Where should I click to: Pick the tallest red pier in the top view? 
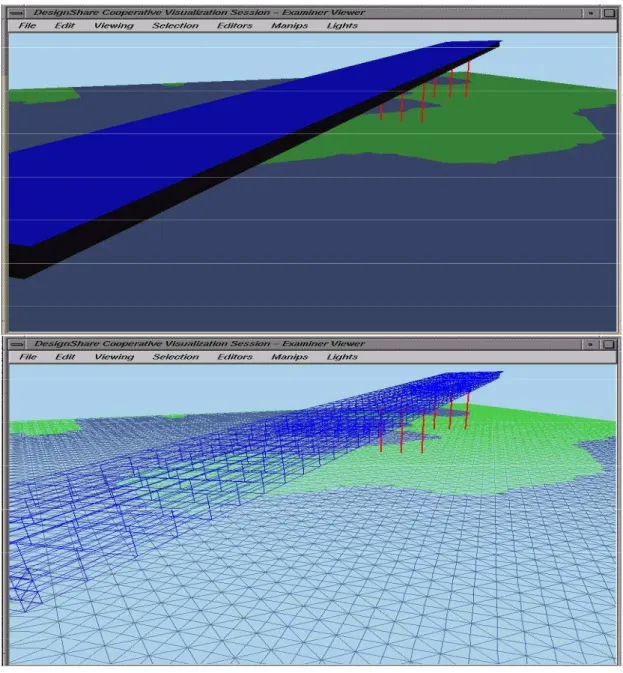(423, 102)
